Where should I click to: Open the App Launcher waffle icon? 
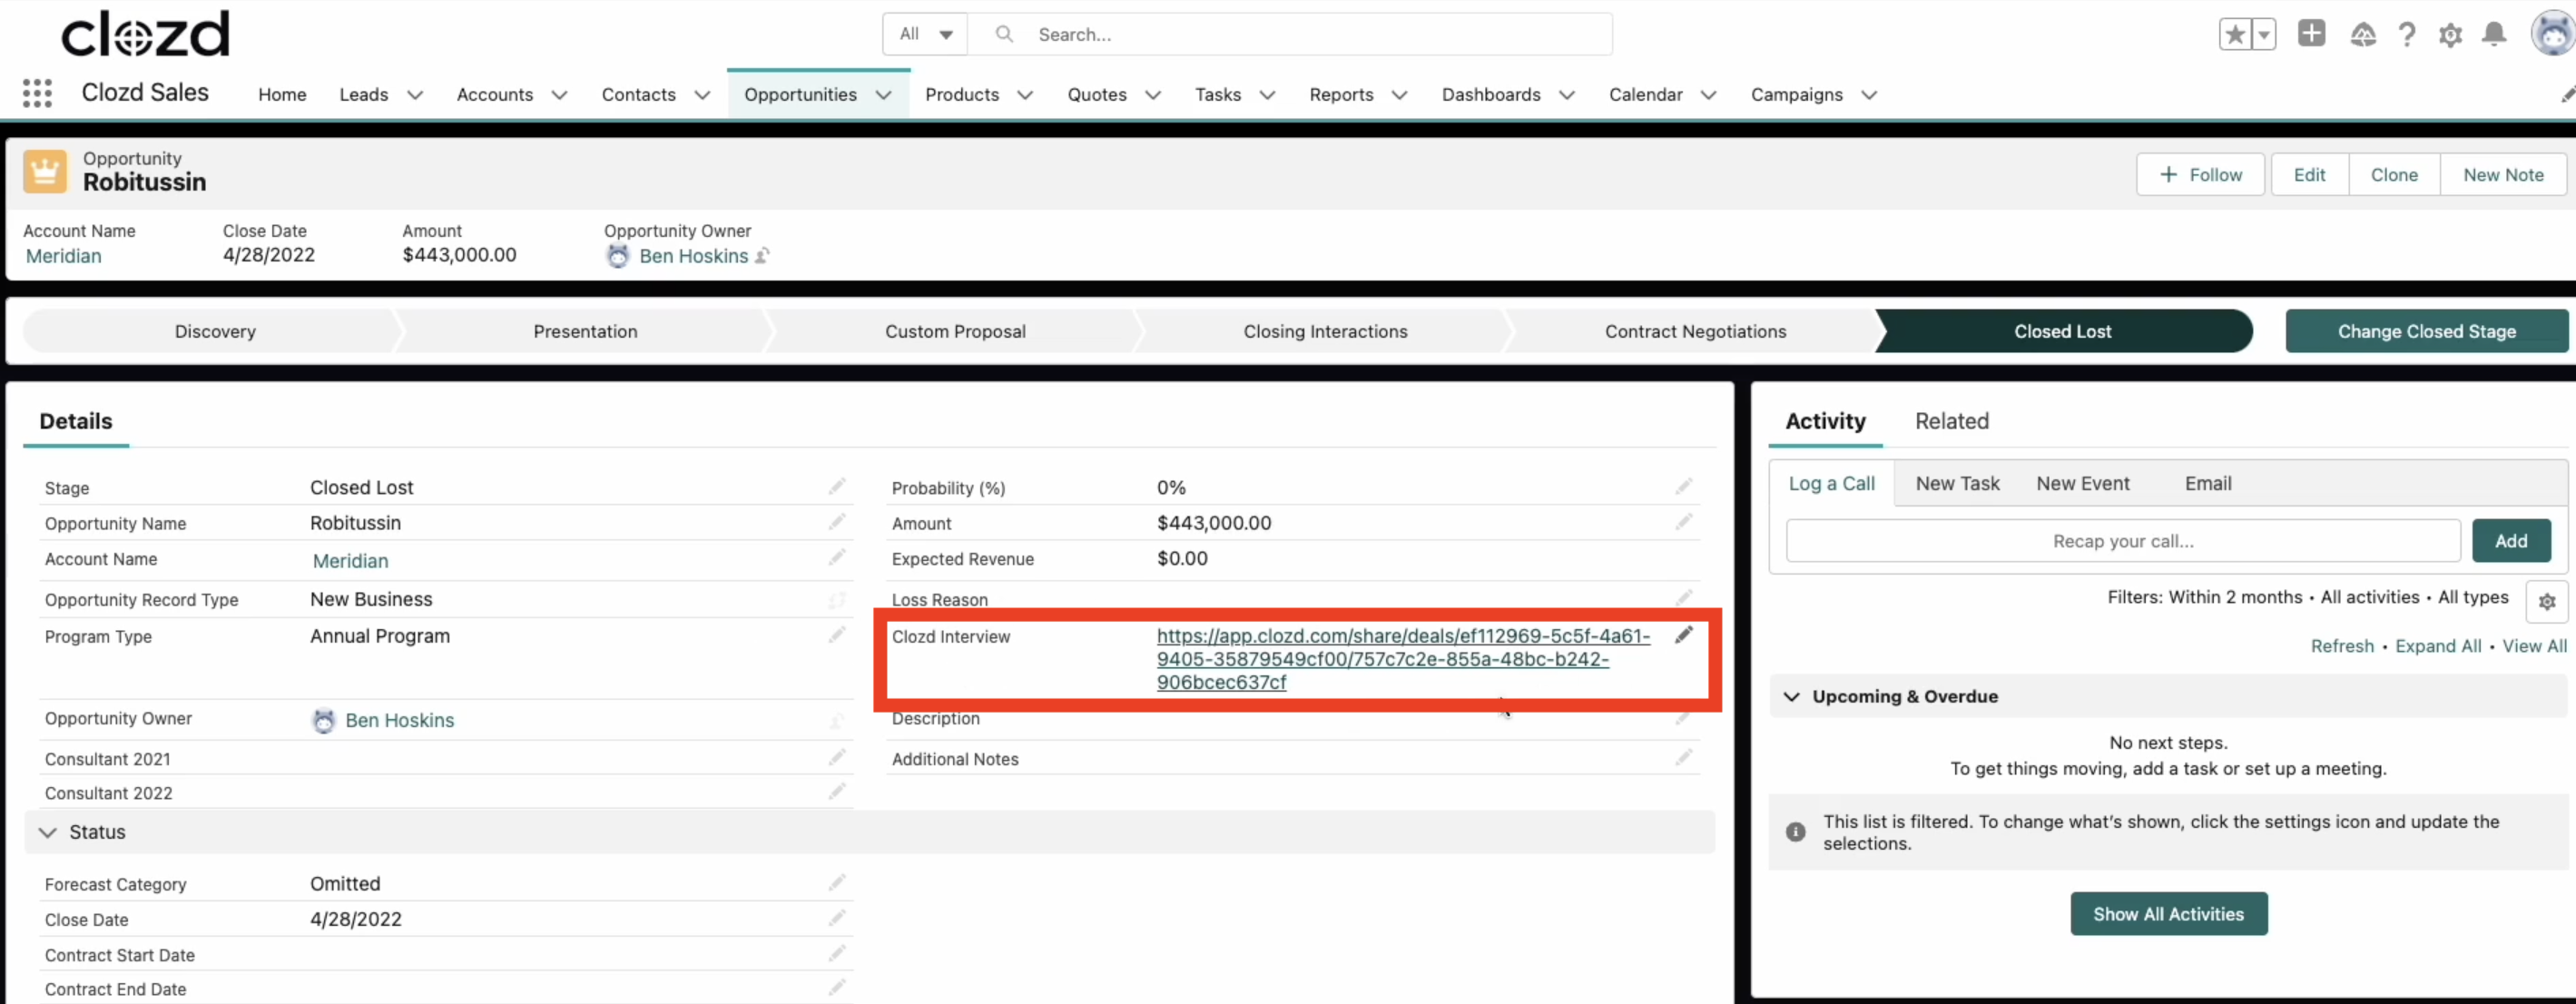click(37, 93)
